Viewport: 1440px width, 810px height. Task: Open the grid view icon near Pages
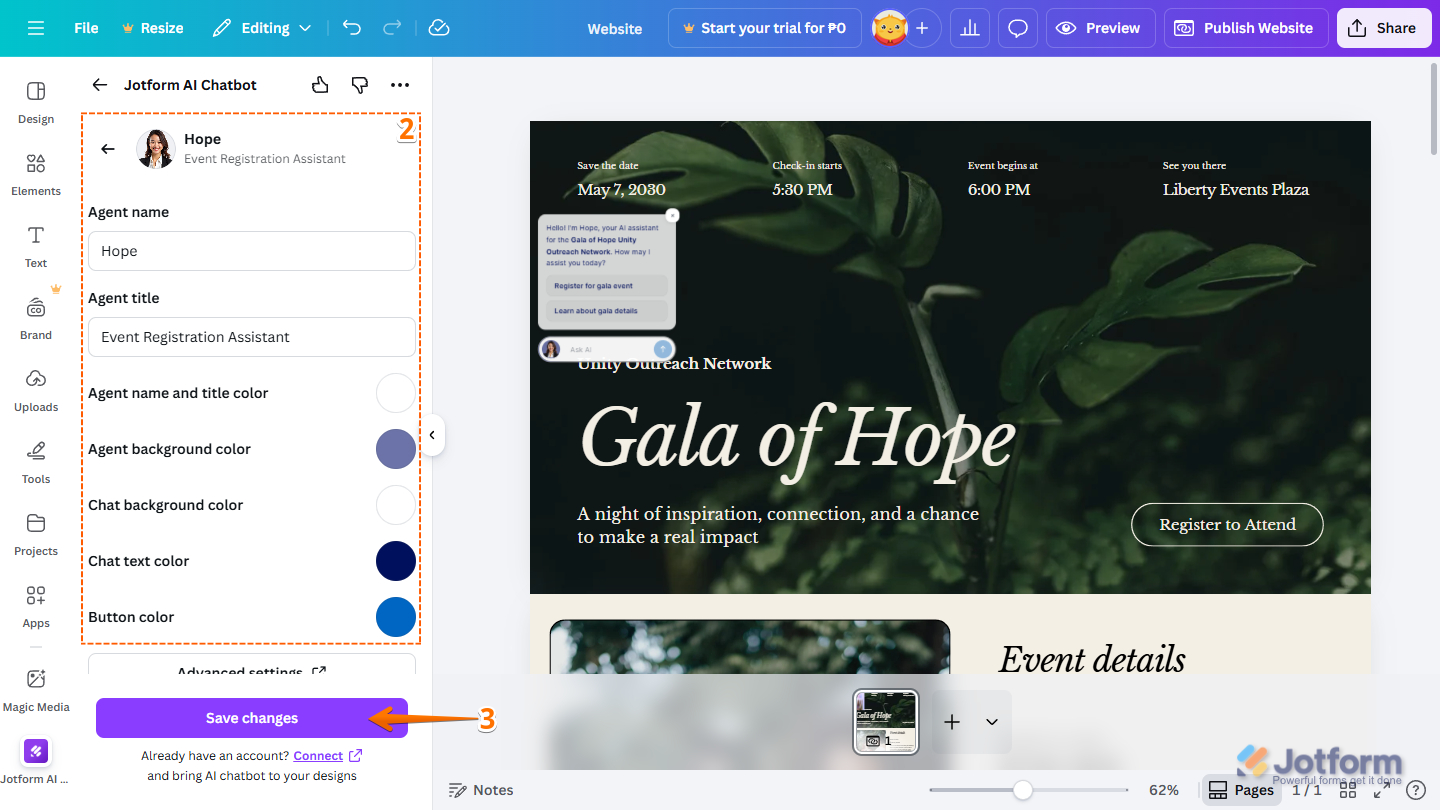(1348, 789)
